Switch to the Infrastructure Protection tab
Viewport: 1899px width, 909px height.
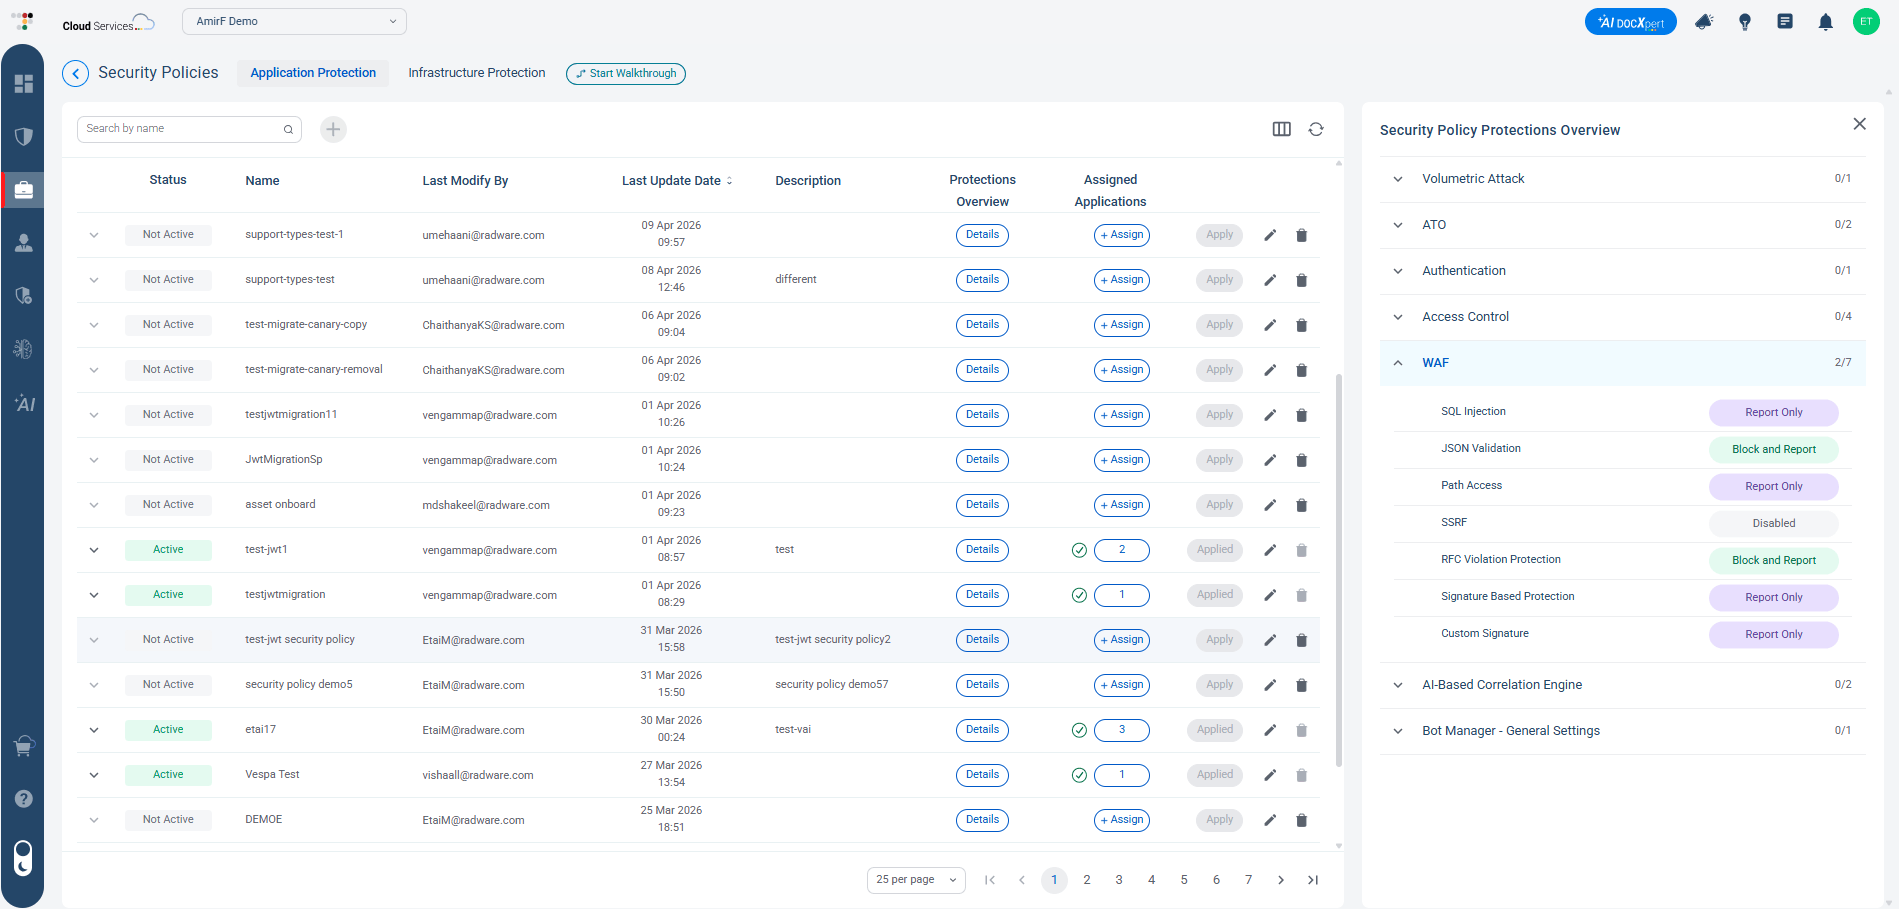[477, 73]
